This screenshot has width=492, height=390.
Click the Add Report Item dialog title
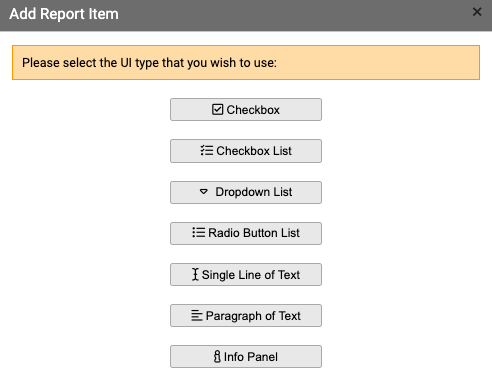click(64, 14)
